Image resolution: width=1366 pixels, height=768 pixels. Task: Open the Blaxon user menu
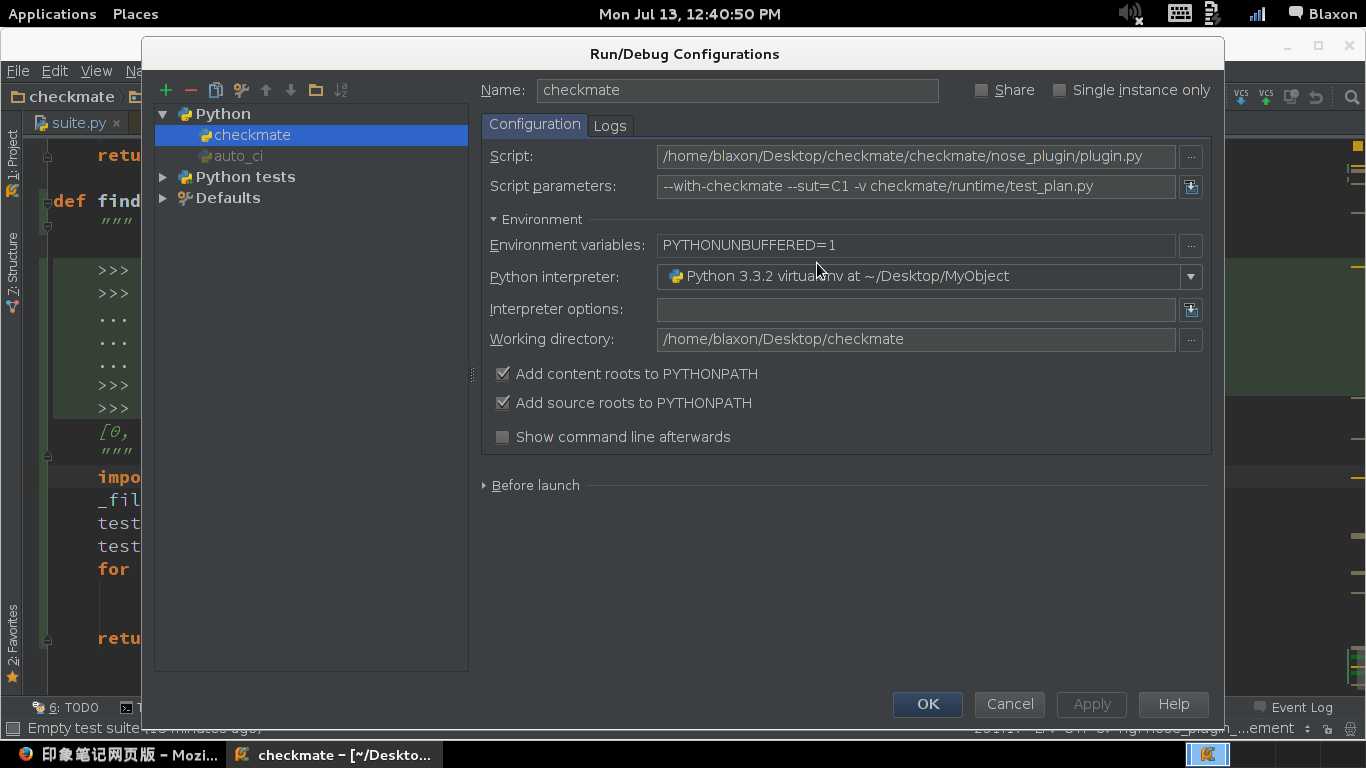point(1322,14)
